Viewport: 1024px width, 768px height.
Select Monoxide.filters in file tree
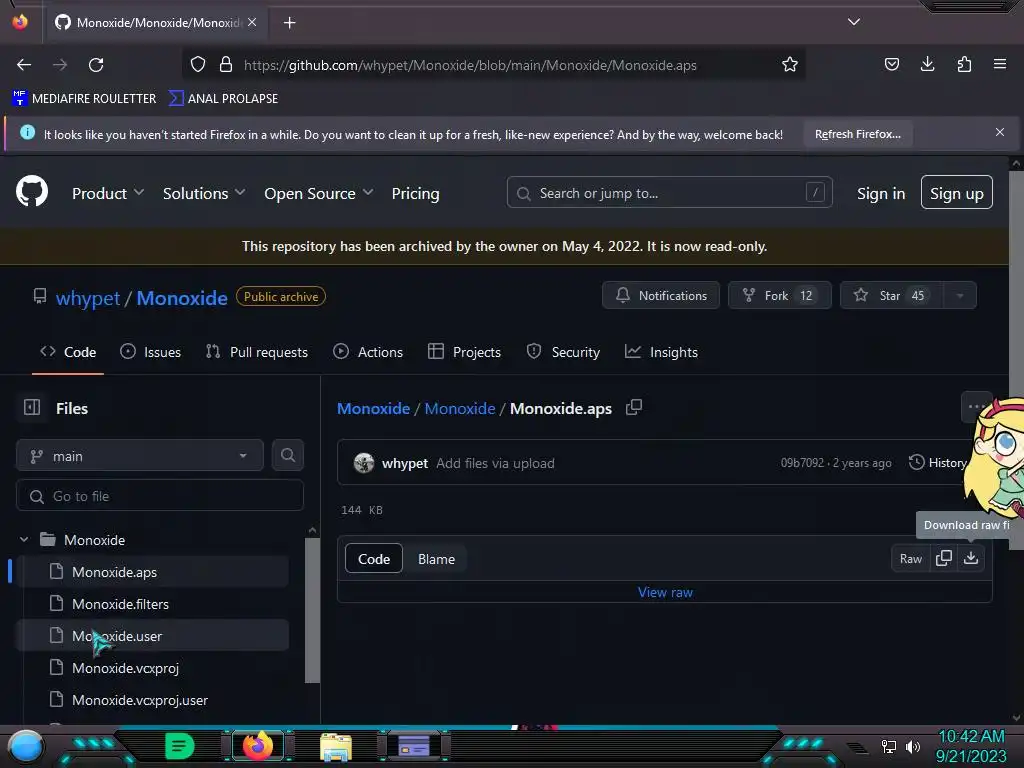[152, 603]
